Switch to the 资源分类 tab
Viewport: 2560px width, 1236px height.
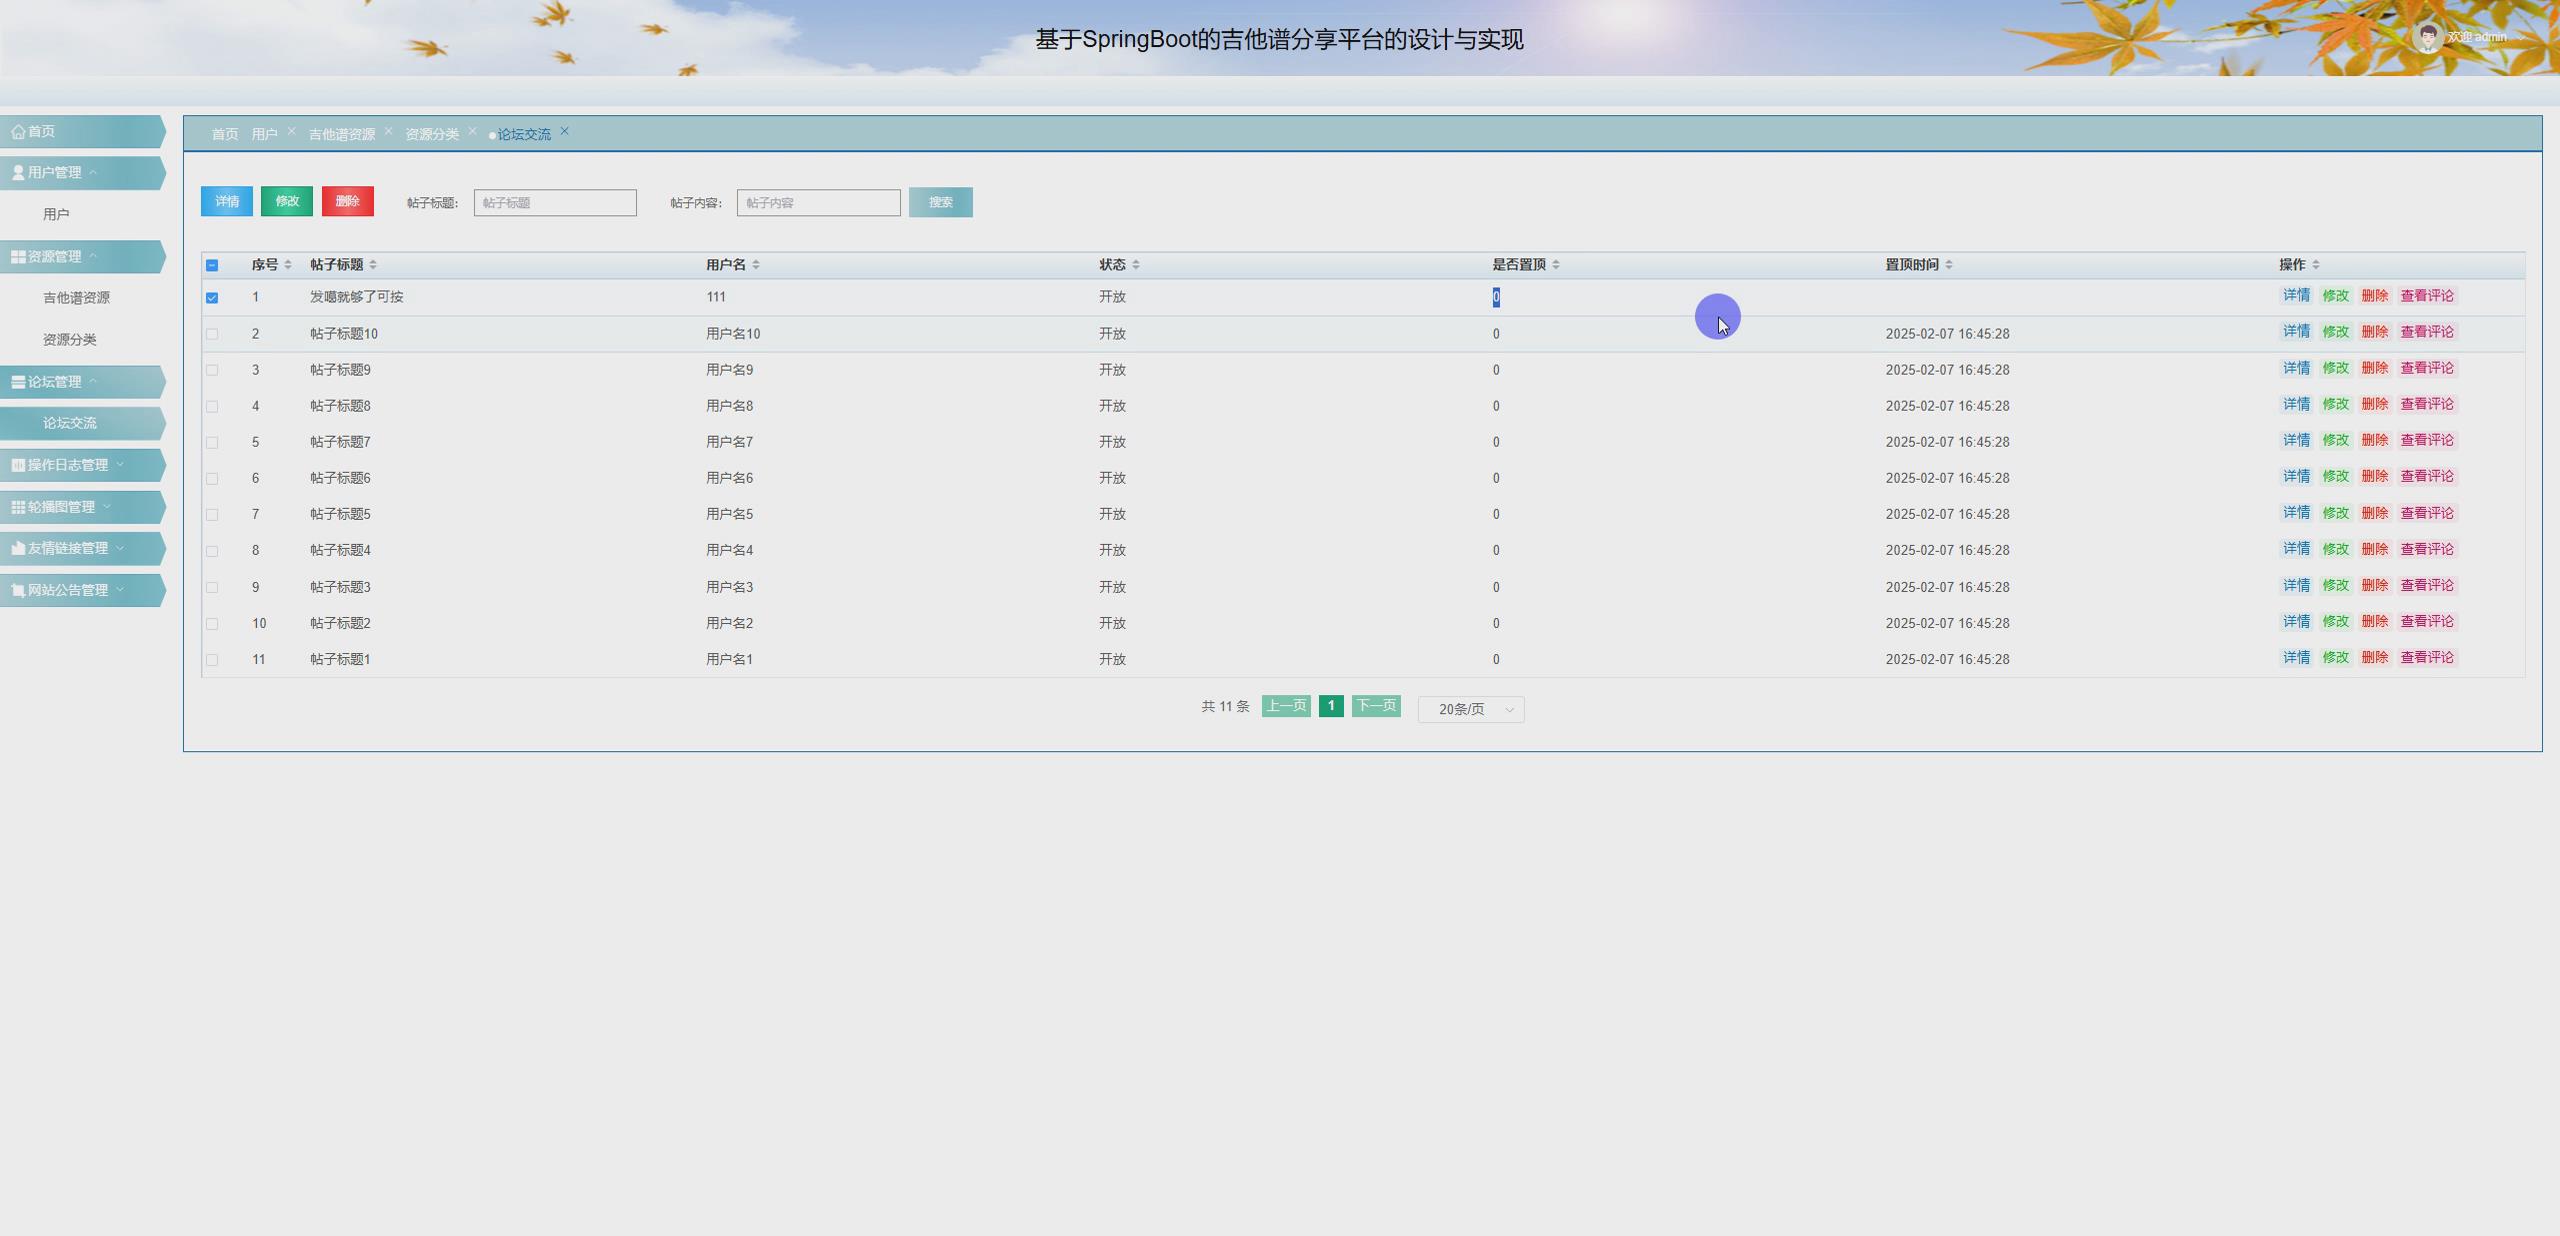click(431, 133)
